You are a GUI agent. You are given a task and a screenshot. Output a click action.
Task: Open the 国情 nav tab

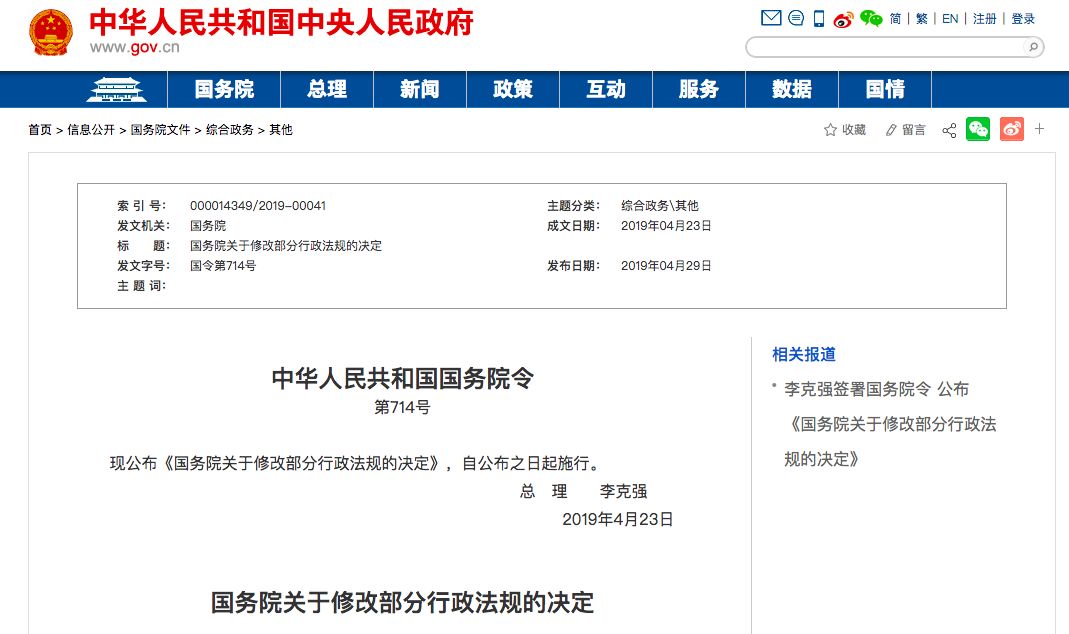885,89
